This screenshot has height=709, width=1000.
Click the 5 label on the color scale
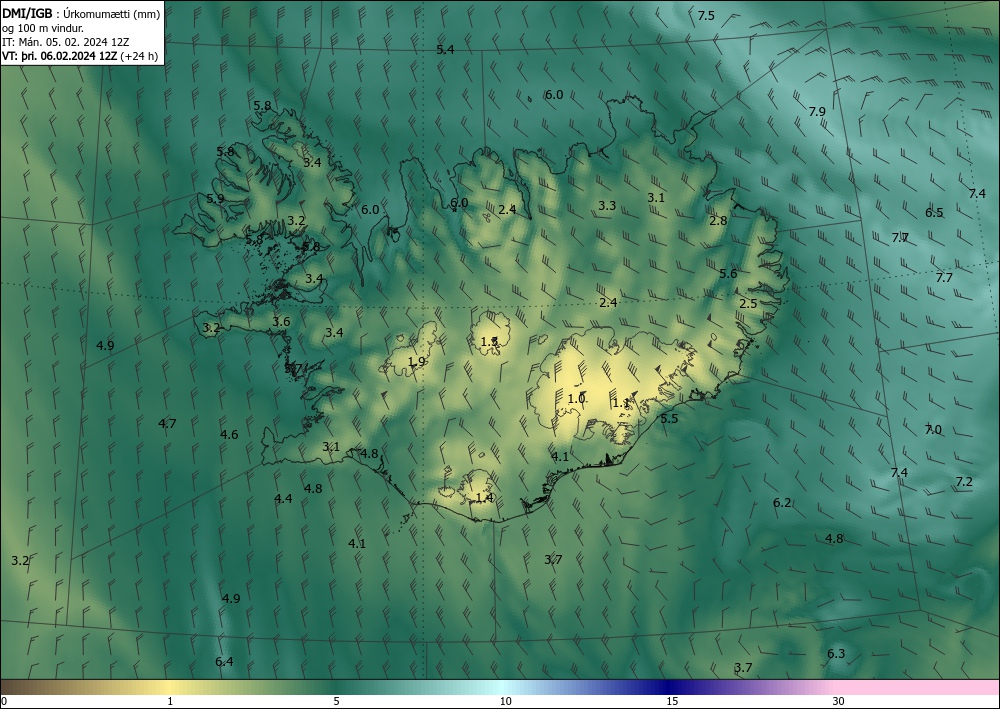pos(336,701)
